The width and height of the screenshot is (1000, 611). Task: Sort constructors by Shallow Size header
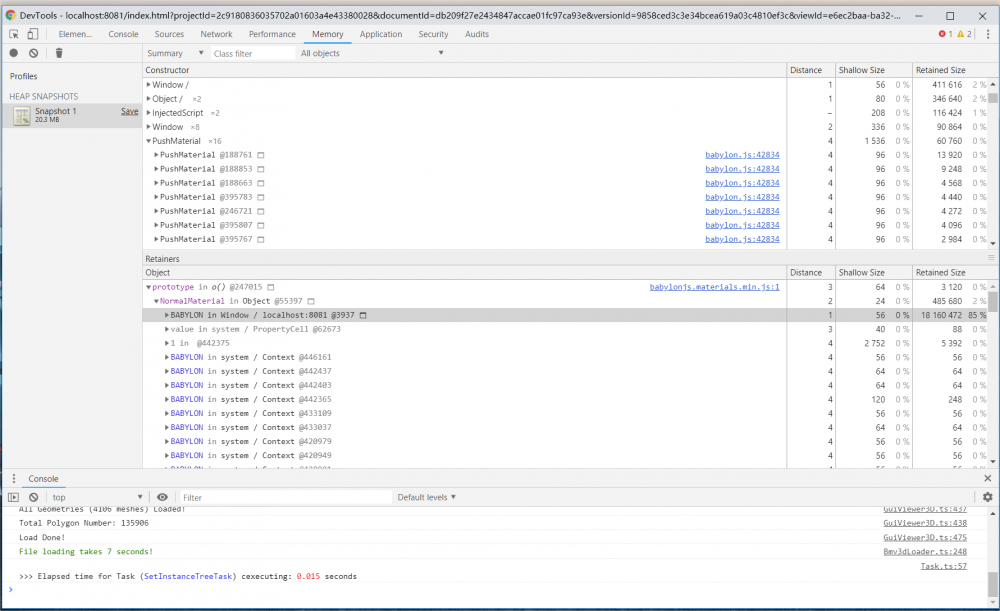(x=874, y=70)
